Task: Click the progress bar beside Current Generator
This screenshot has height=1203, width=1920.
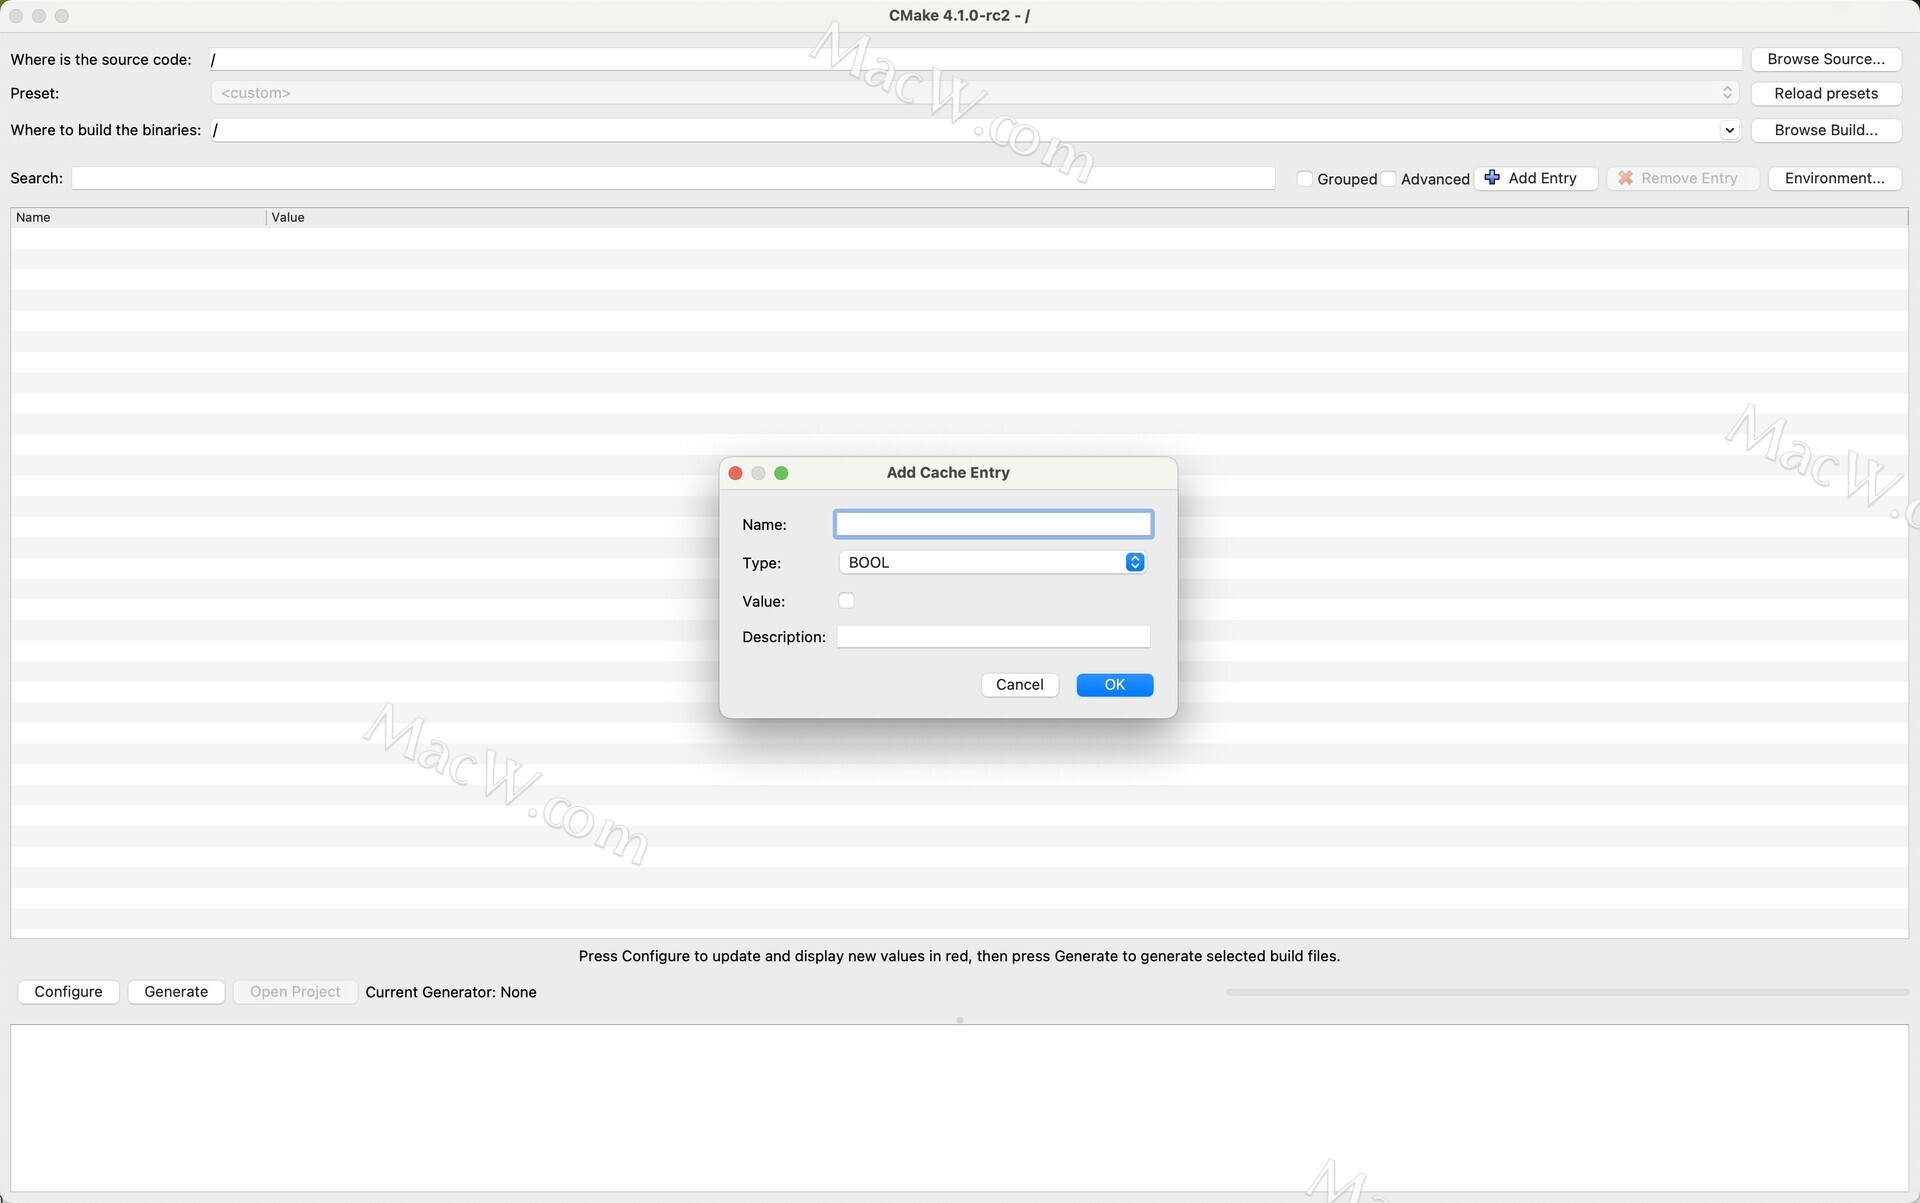Action: tap(1567, 992)
